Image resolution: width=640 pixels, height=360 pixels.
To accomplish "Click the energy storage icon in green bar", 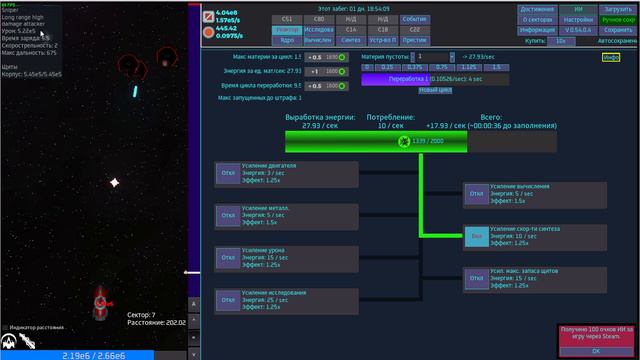I will coord(404,141).
